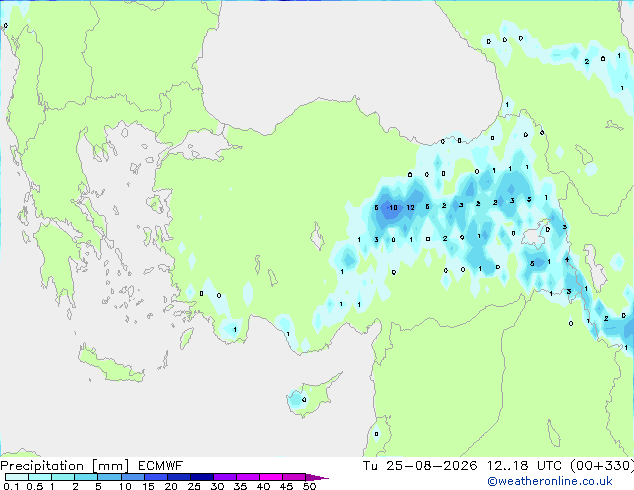Select the 25–30 mm dark navy legend swatch

pyautogui.click(x=202, y=477)
